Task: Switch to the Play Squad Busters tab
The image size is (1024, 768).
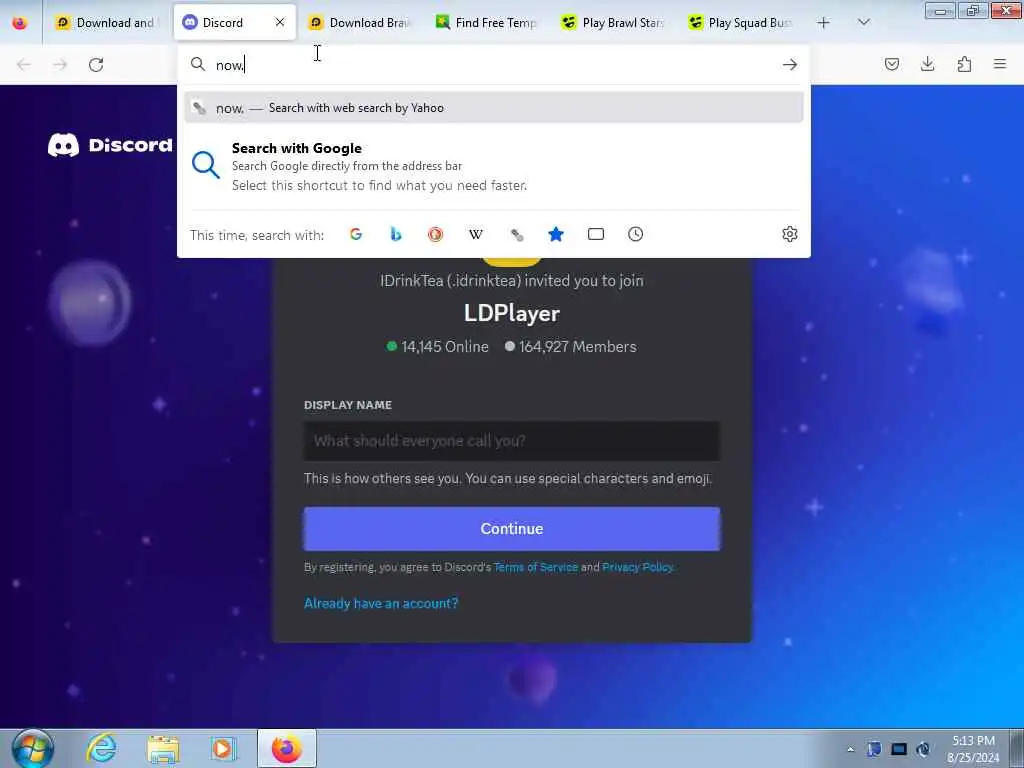Action: point(740,23)
